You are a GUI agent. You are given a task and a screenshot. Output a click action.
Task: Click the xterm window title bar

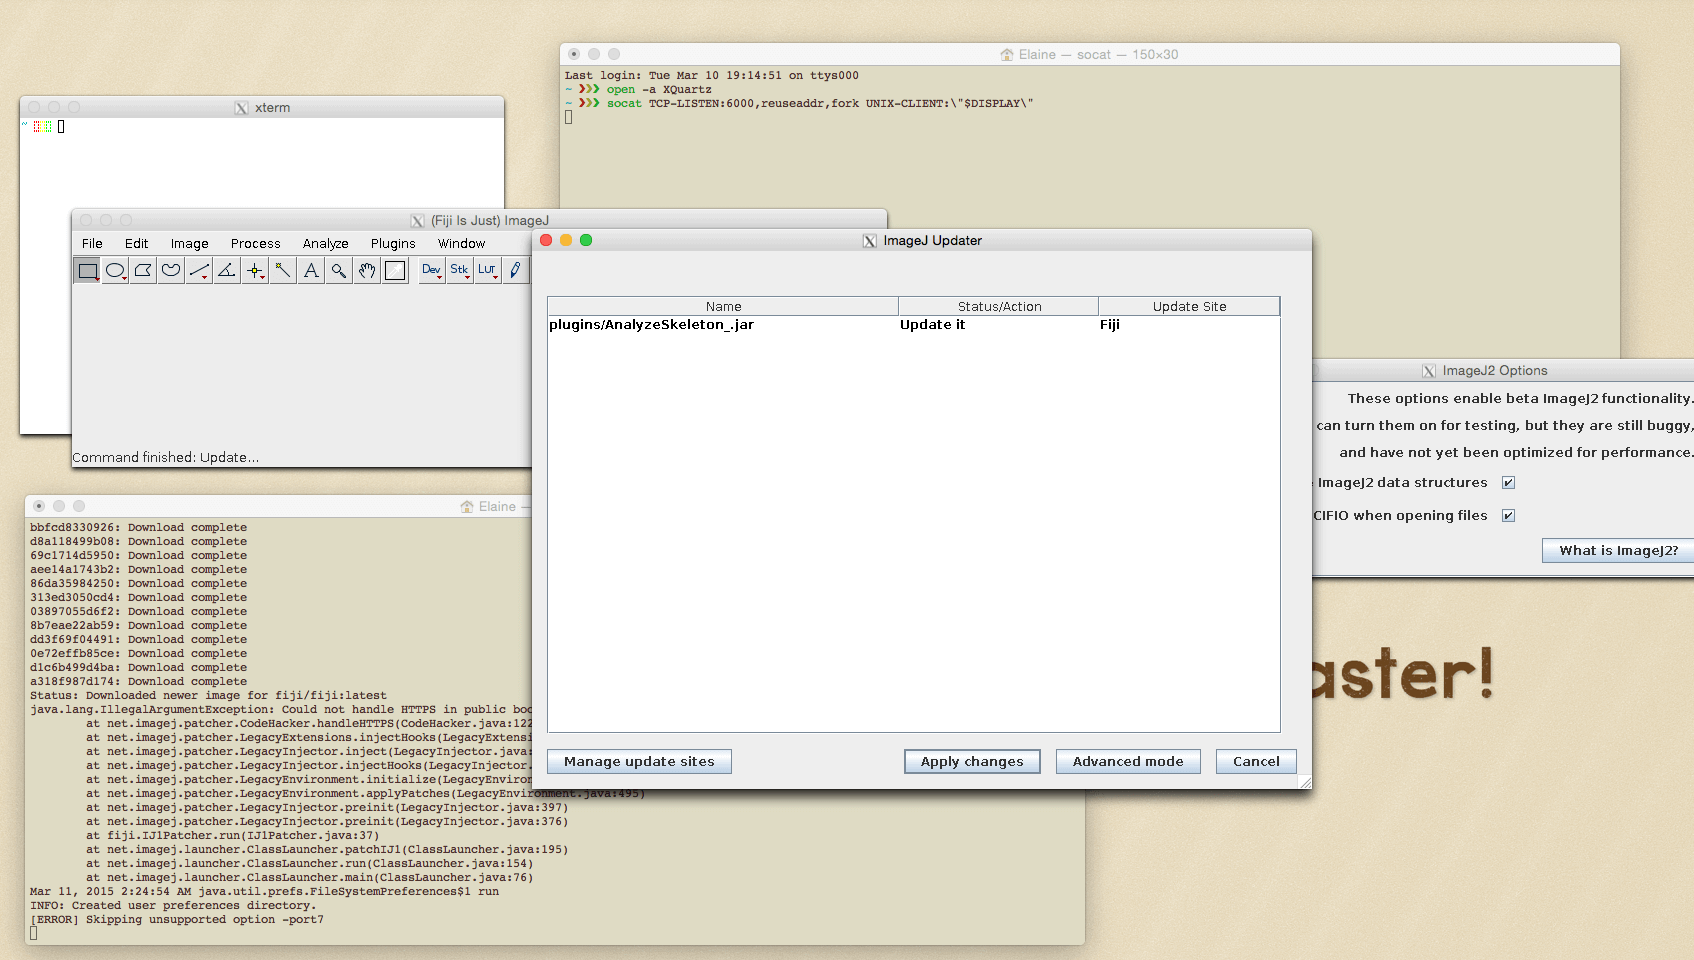pos(262,107)
